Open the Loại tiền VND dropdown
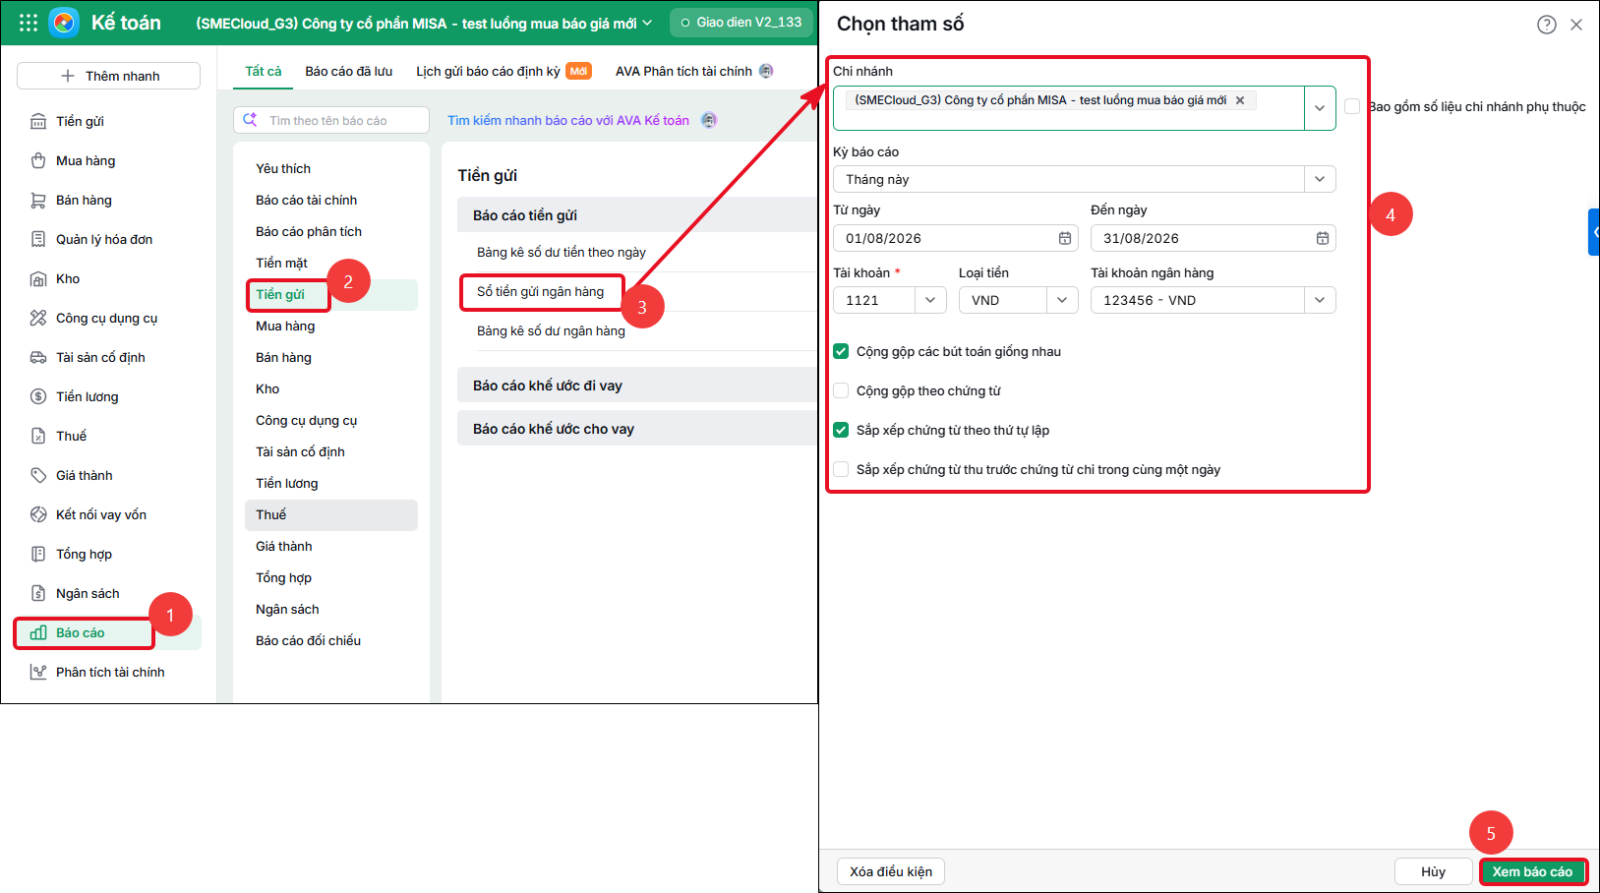Viewport: 1600px width, 893px height. (x=1062, y=300)
